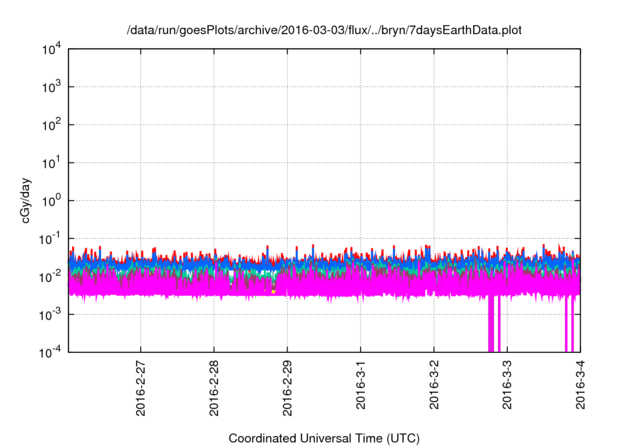Click the 10^0 y-axis tick label
The image size is (640, 448).
[51, 201]
